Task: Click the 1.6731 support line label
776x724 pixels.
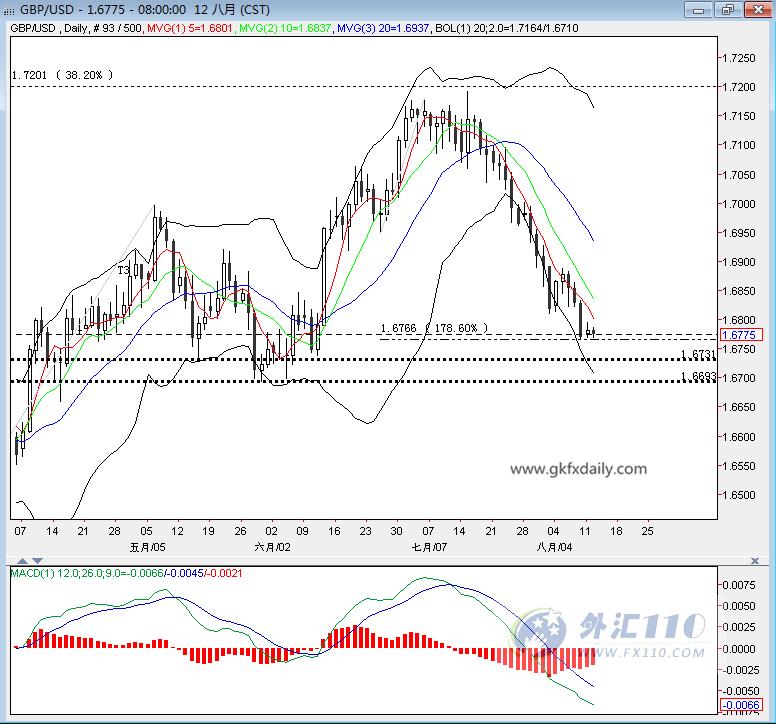Action: [x=698, y=354]
